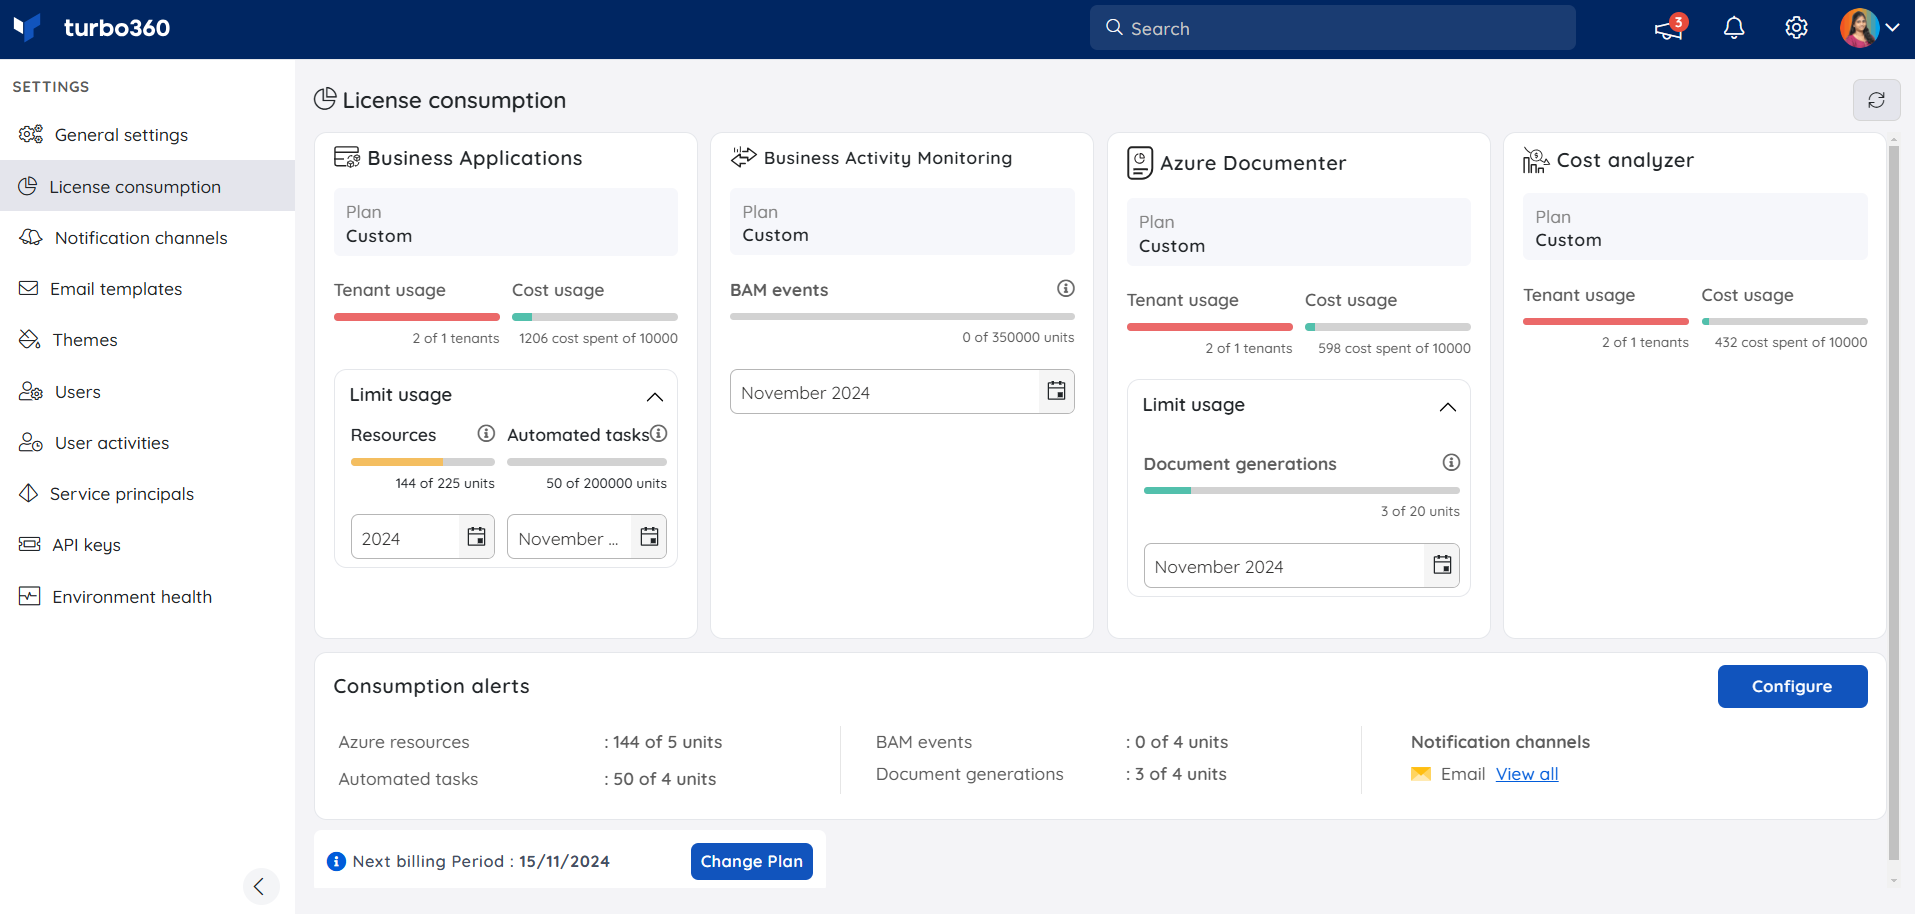Click the Configure button
The width and height of the screenshot is (1915, 914).
[1792, 686]
